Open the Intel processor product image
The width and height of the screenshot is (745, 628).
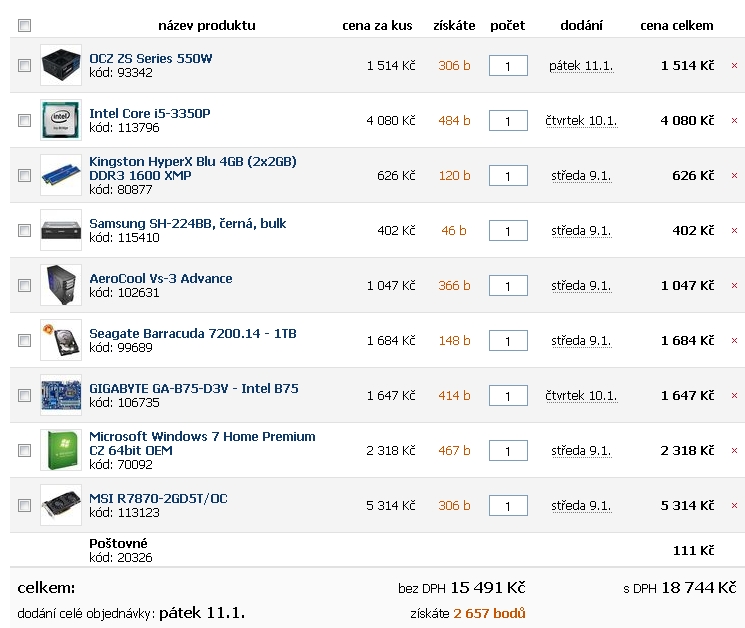point(61,120)
